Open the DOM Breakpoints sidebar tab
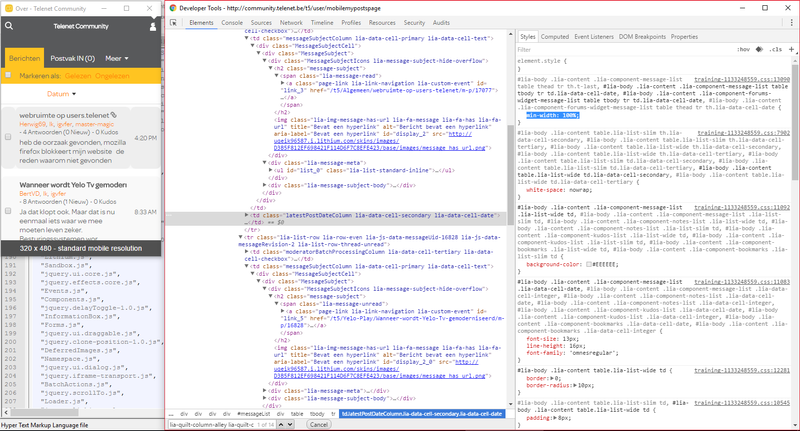 pyautogui.click(x=642, y=37)
